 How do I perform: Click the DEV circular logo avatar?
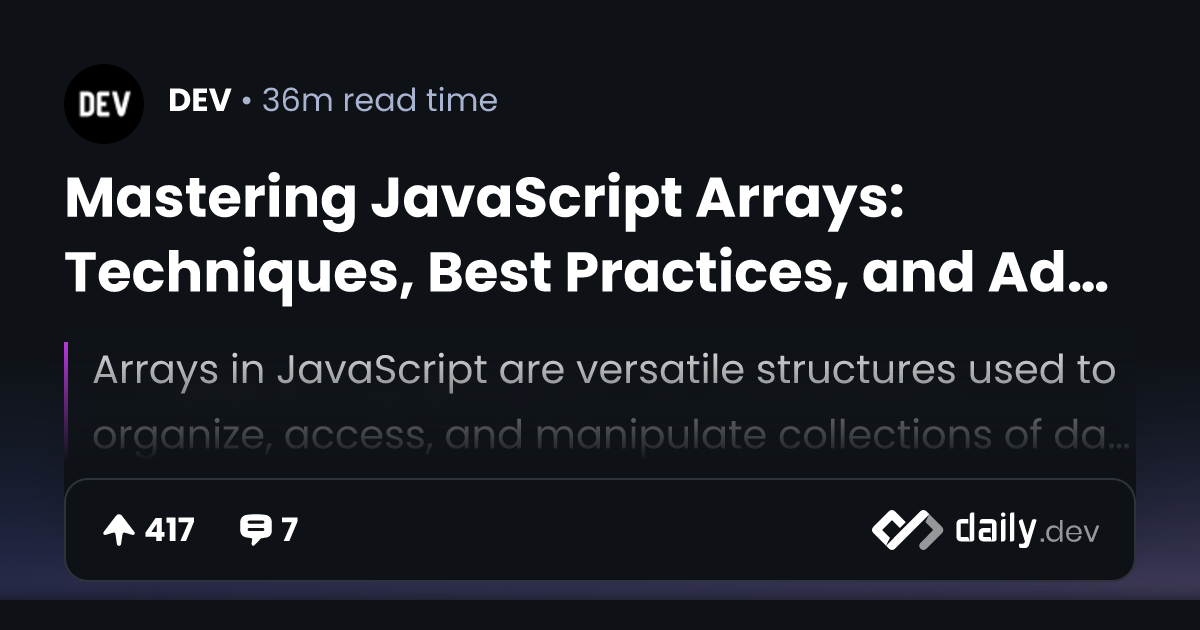pos(104,104)
